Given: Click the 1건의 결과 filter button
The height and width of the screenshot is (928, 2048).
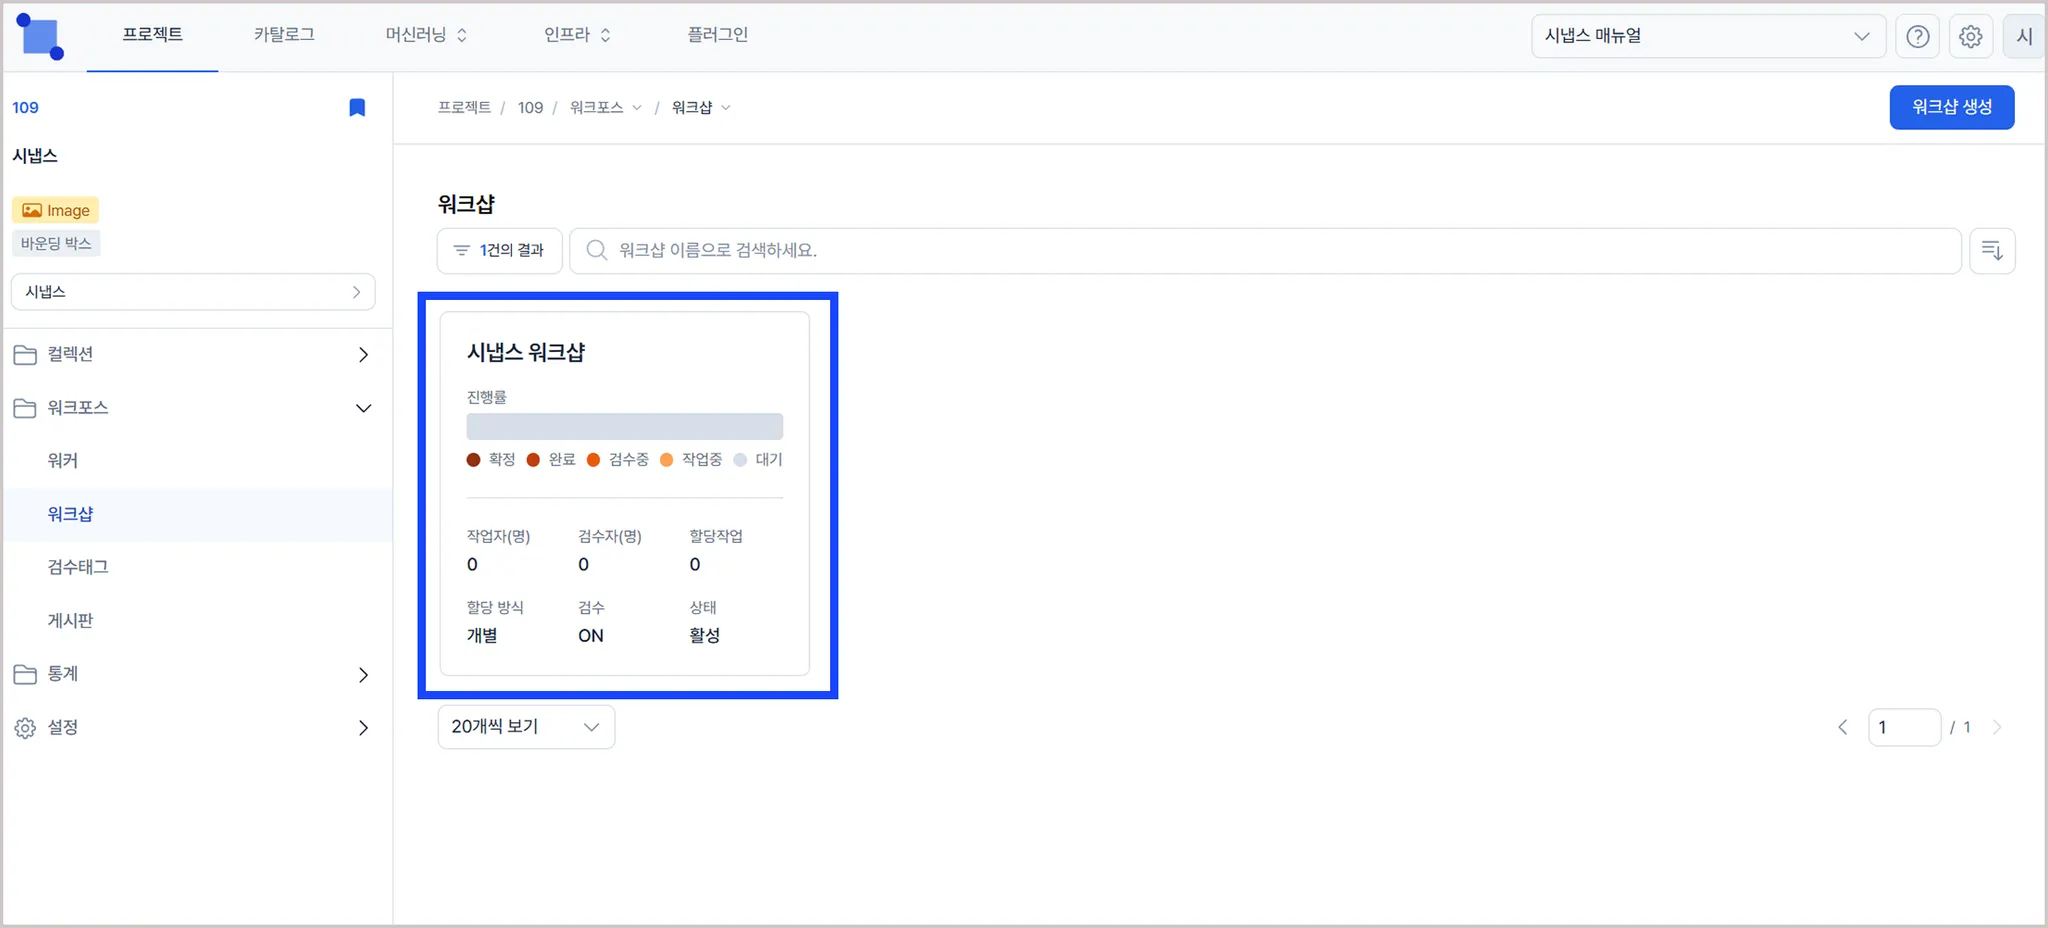Looking at the screenshot, I should click(499, 250).
